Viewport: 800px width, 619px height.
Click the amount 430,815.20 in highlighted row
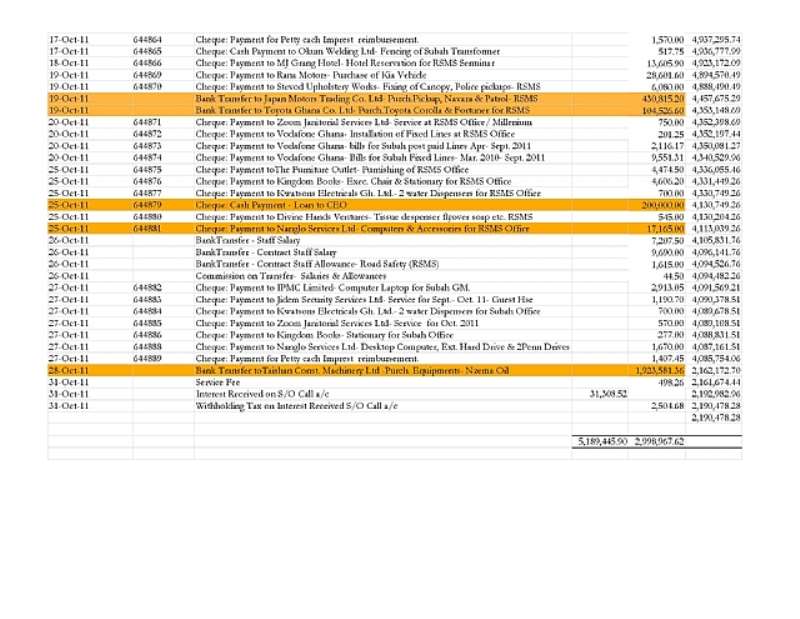click(x=663, y=98)
